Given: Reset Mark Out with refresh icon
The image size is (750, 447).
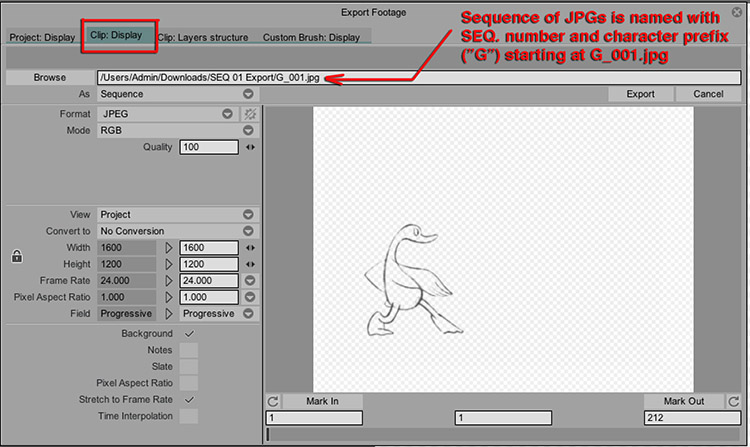Looking at the screenshot, I should [734, 402].
